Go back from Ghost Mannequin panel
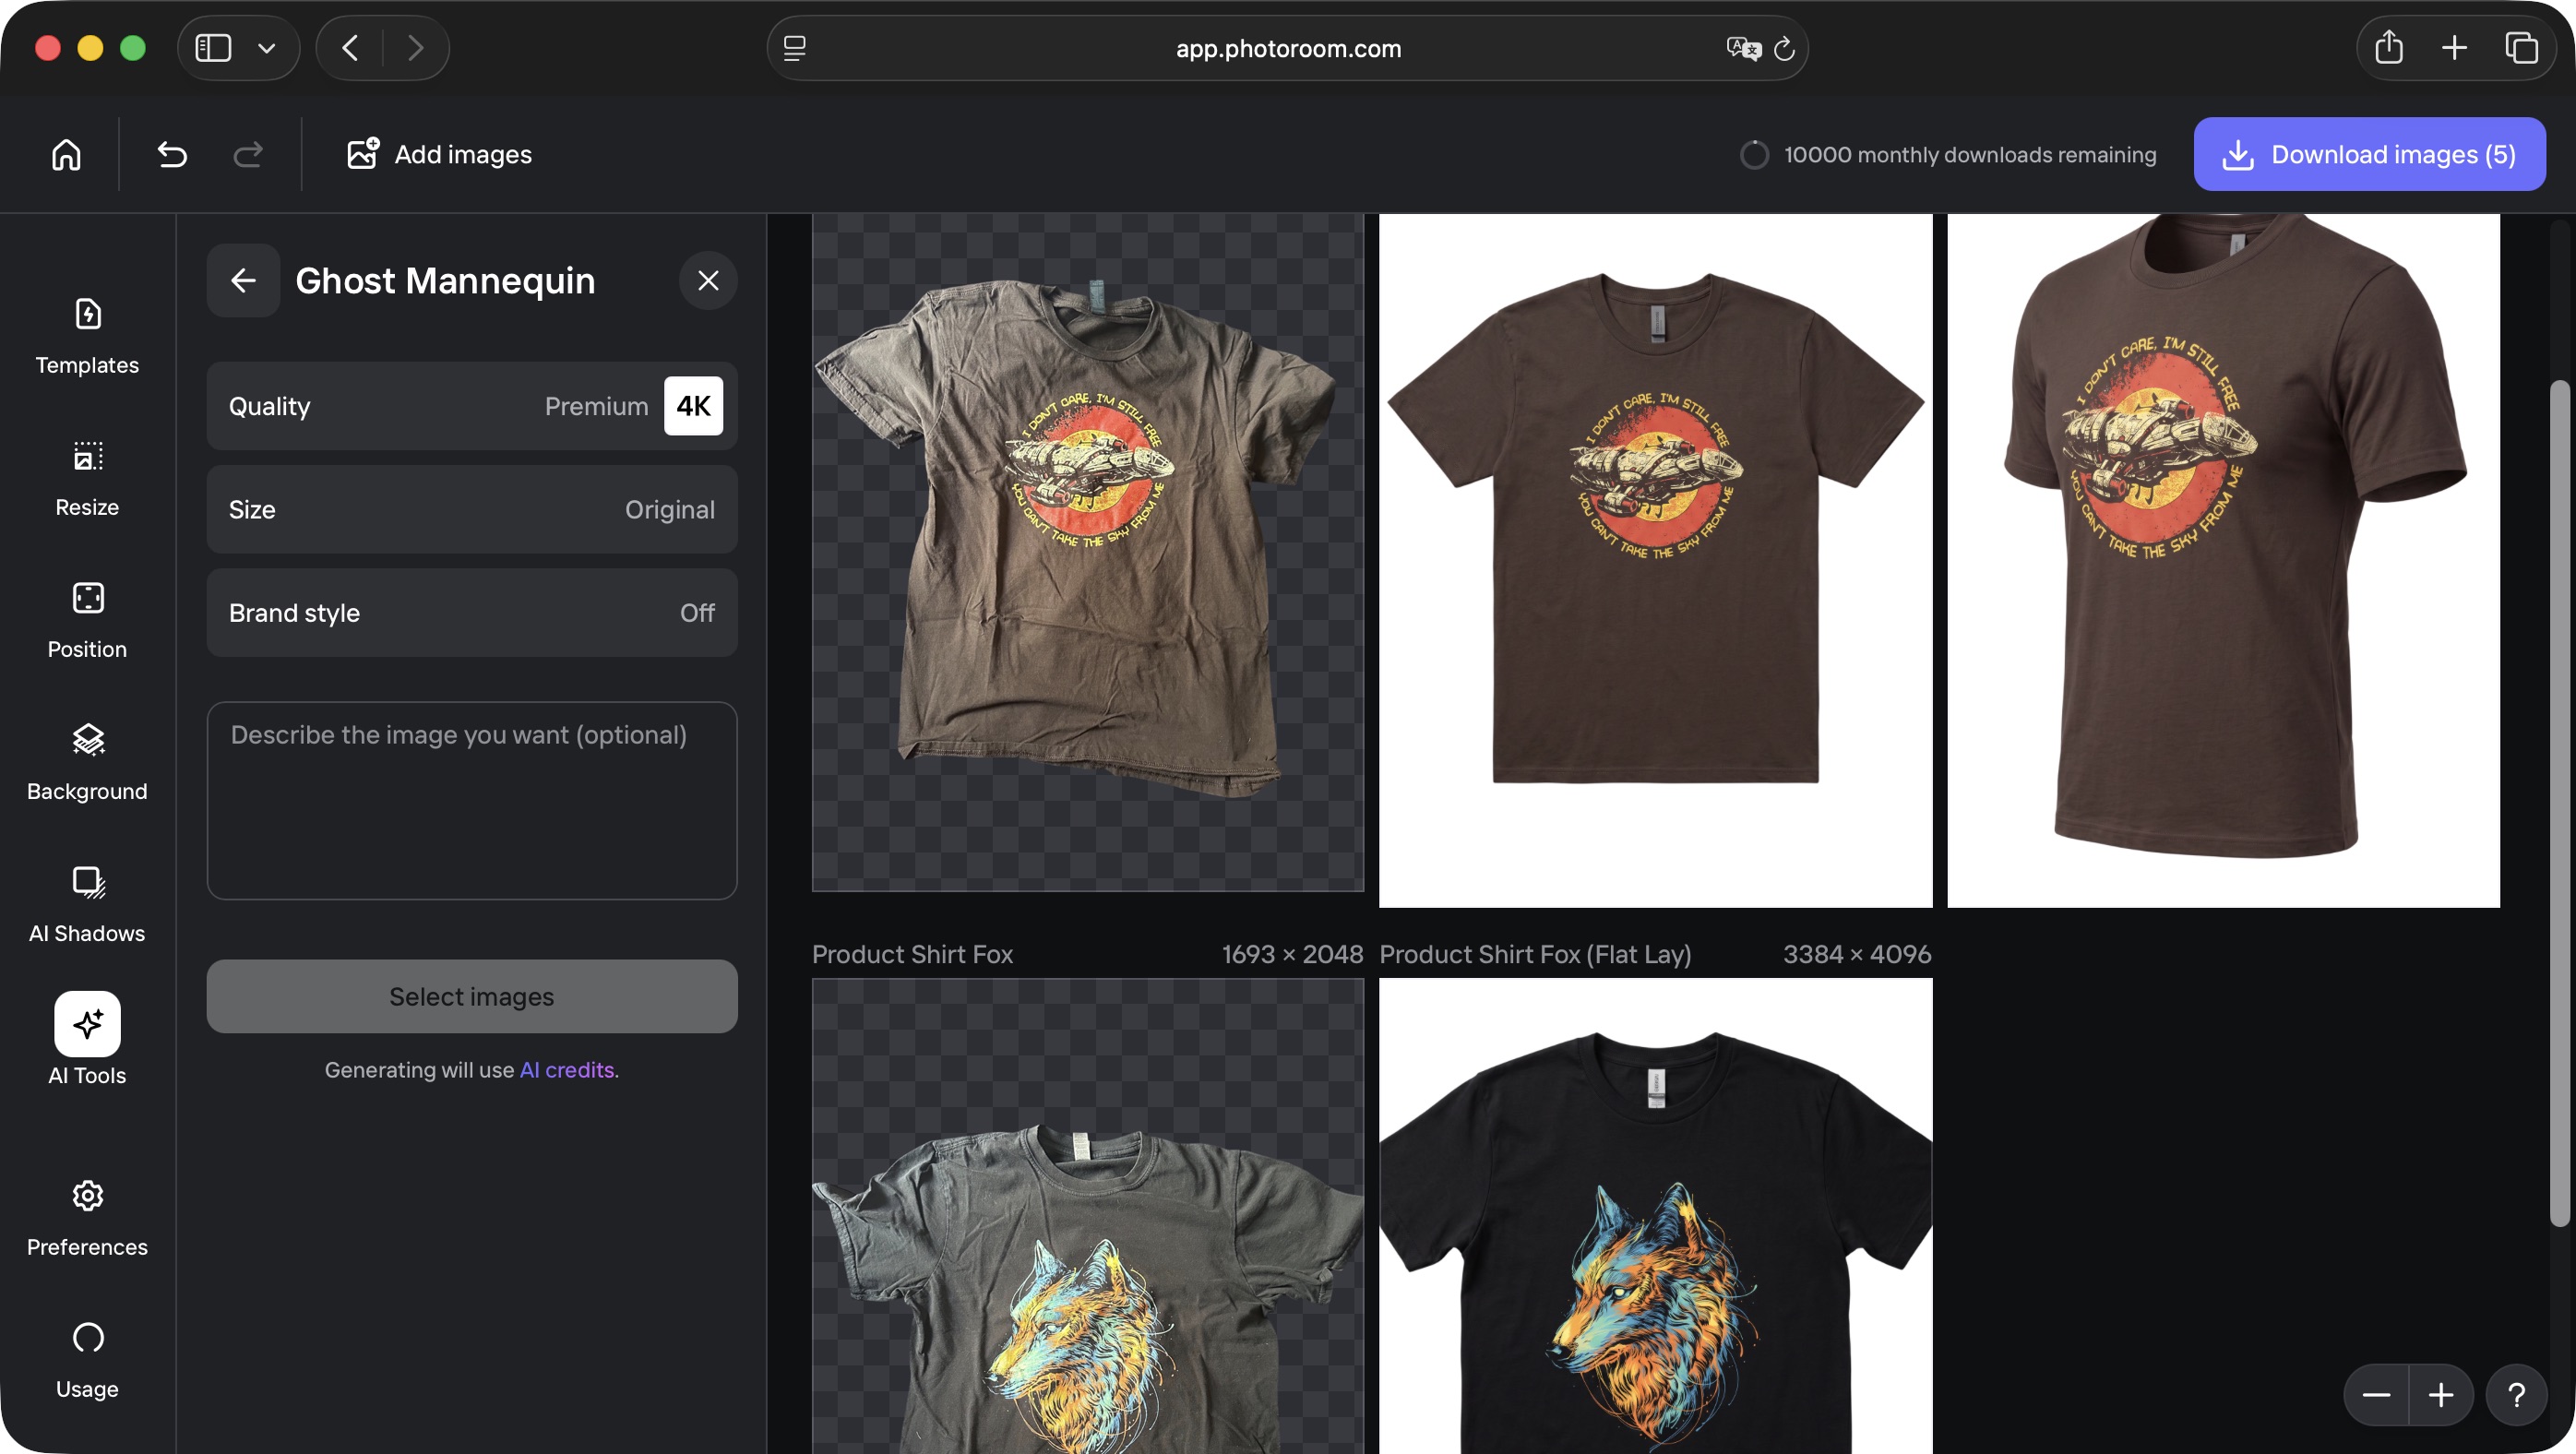Viewport: 2576px width, 1454px height. point(243,280)
